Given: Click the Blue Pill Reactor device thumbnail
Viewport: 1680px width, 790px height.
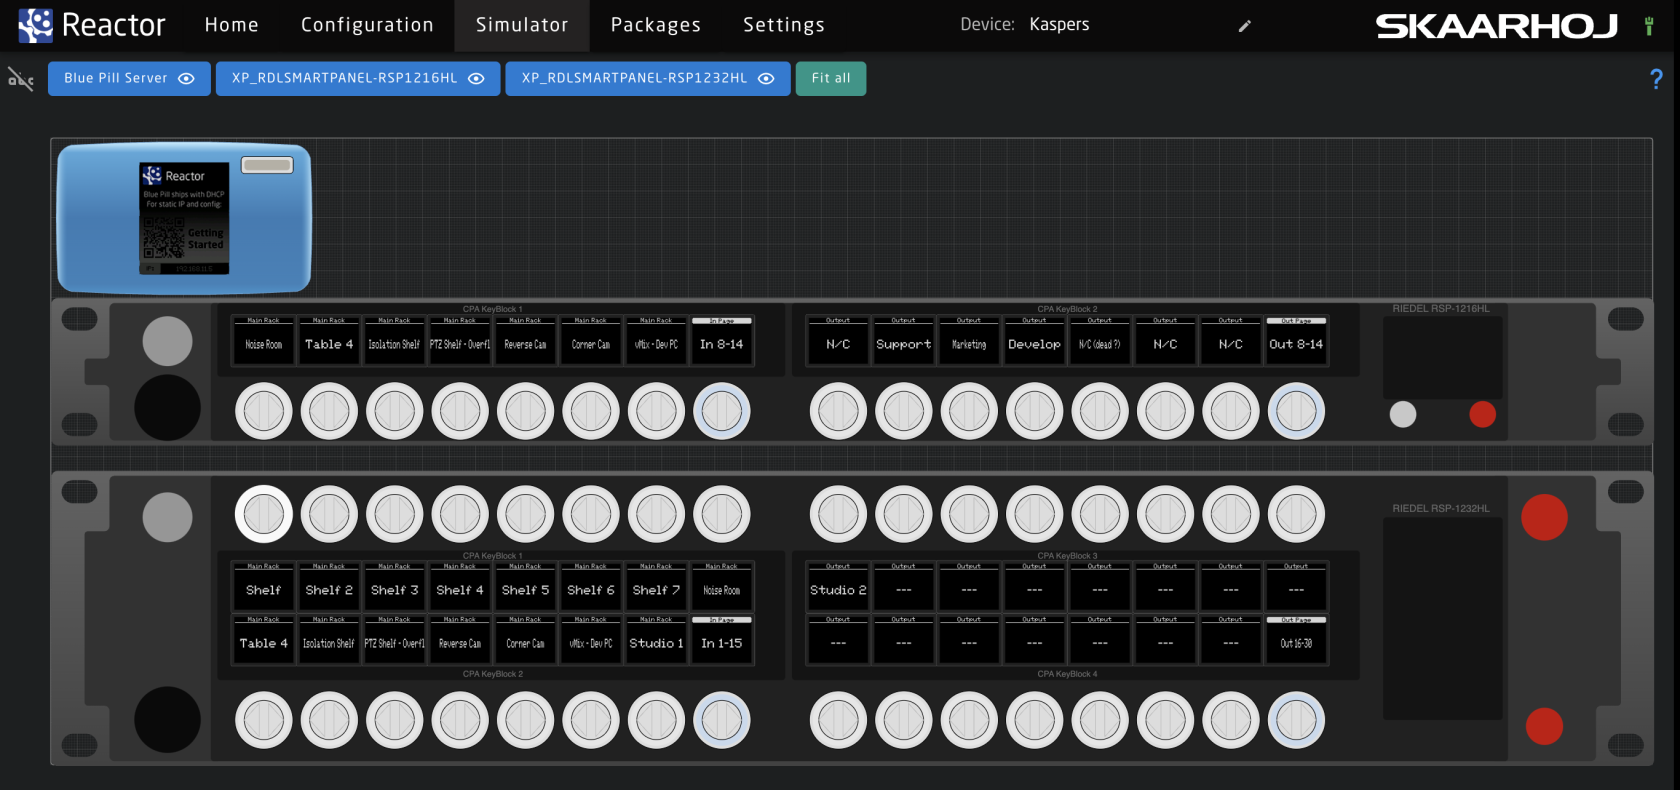Looking at the screenshot, I should point(184,218).
